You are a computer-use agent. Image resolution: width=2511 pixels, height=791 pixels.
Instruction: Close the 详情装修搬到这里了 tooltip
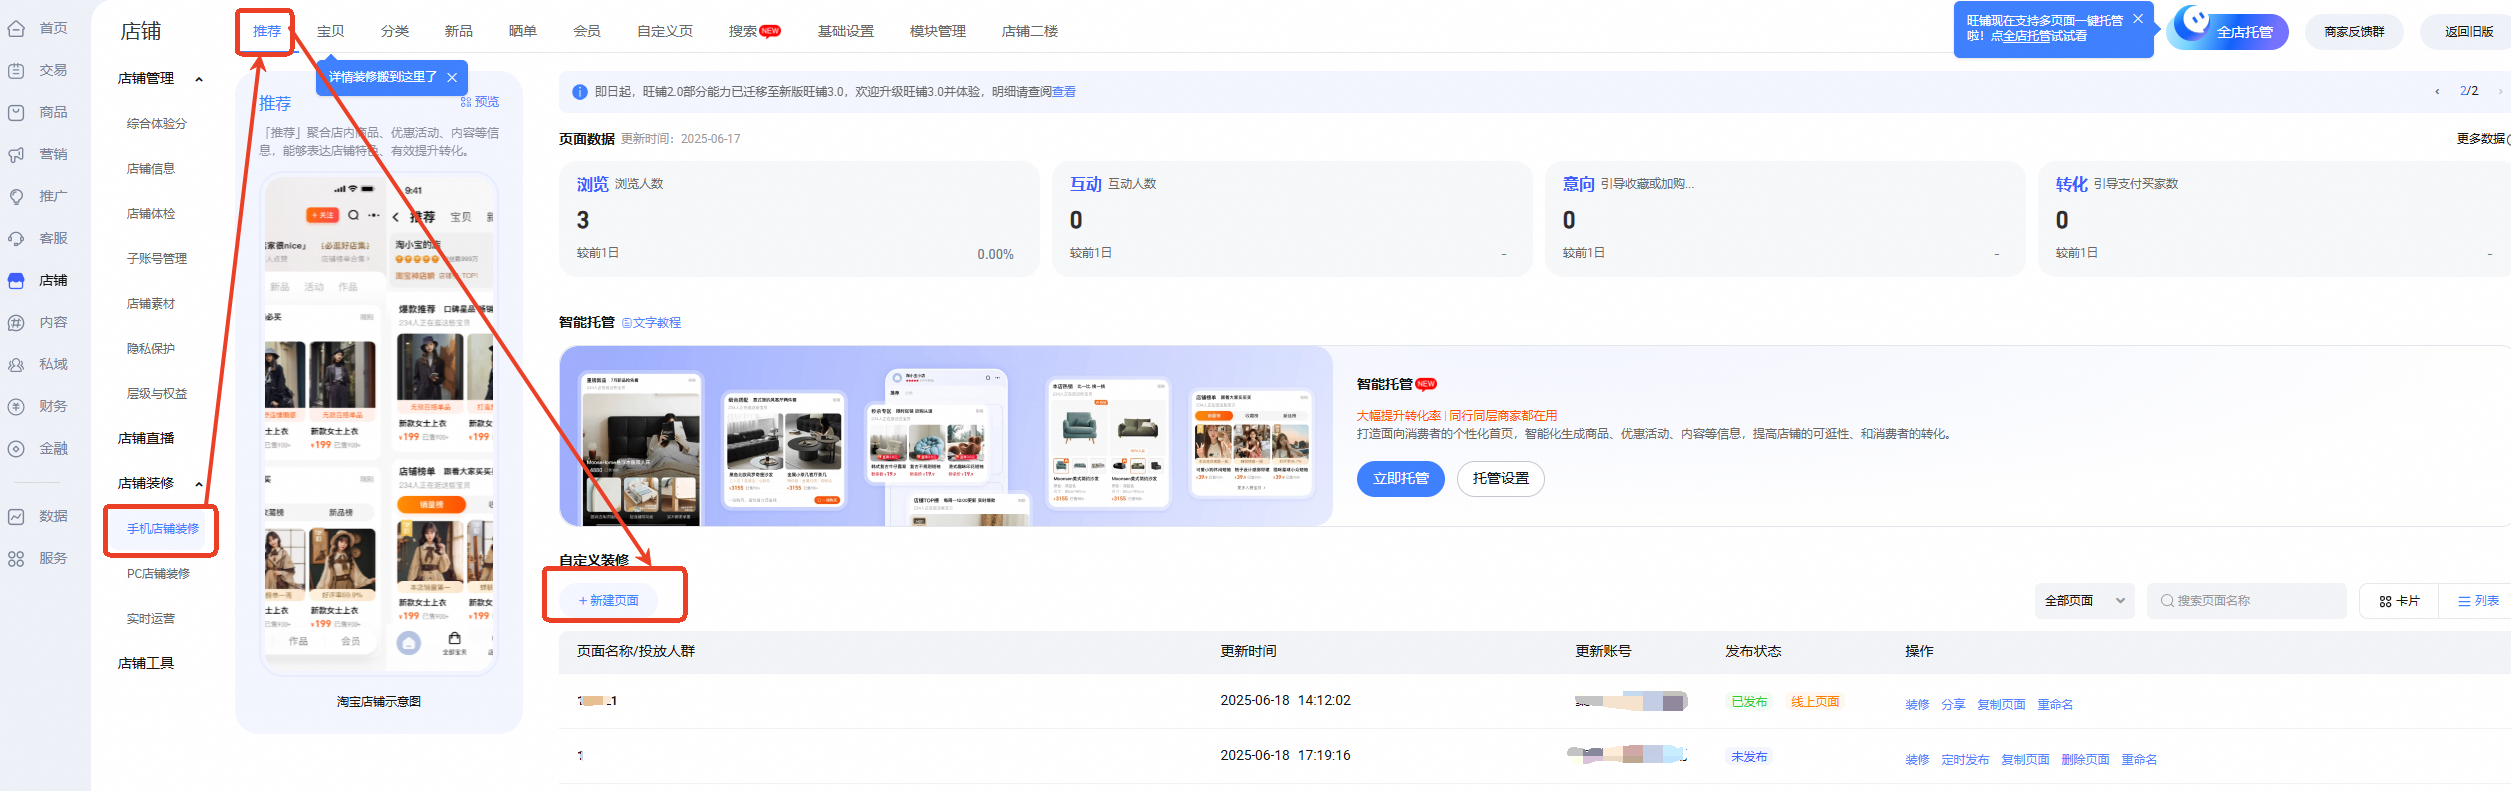click(x=452, y=77)
